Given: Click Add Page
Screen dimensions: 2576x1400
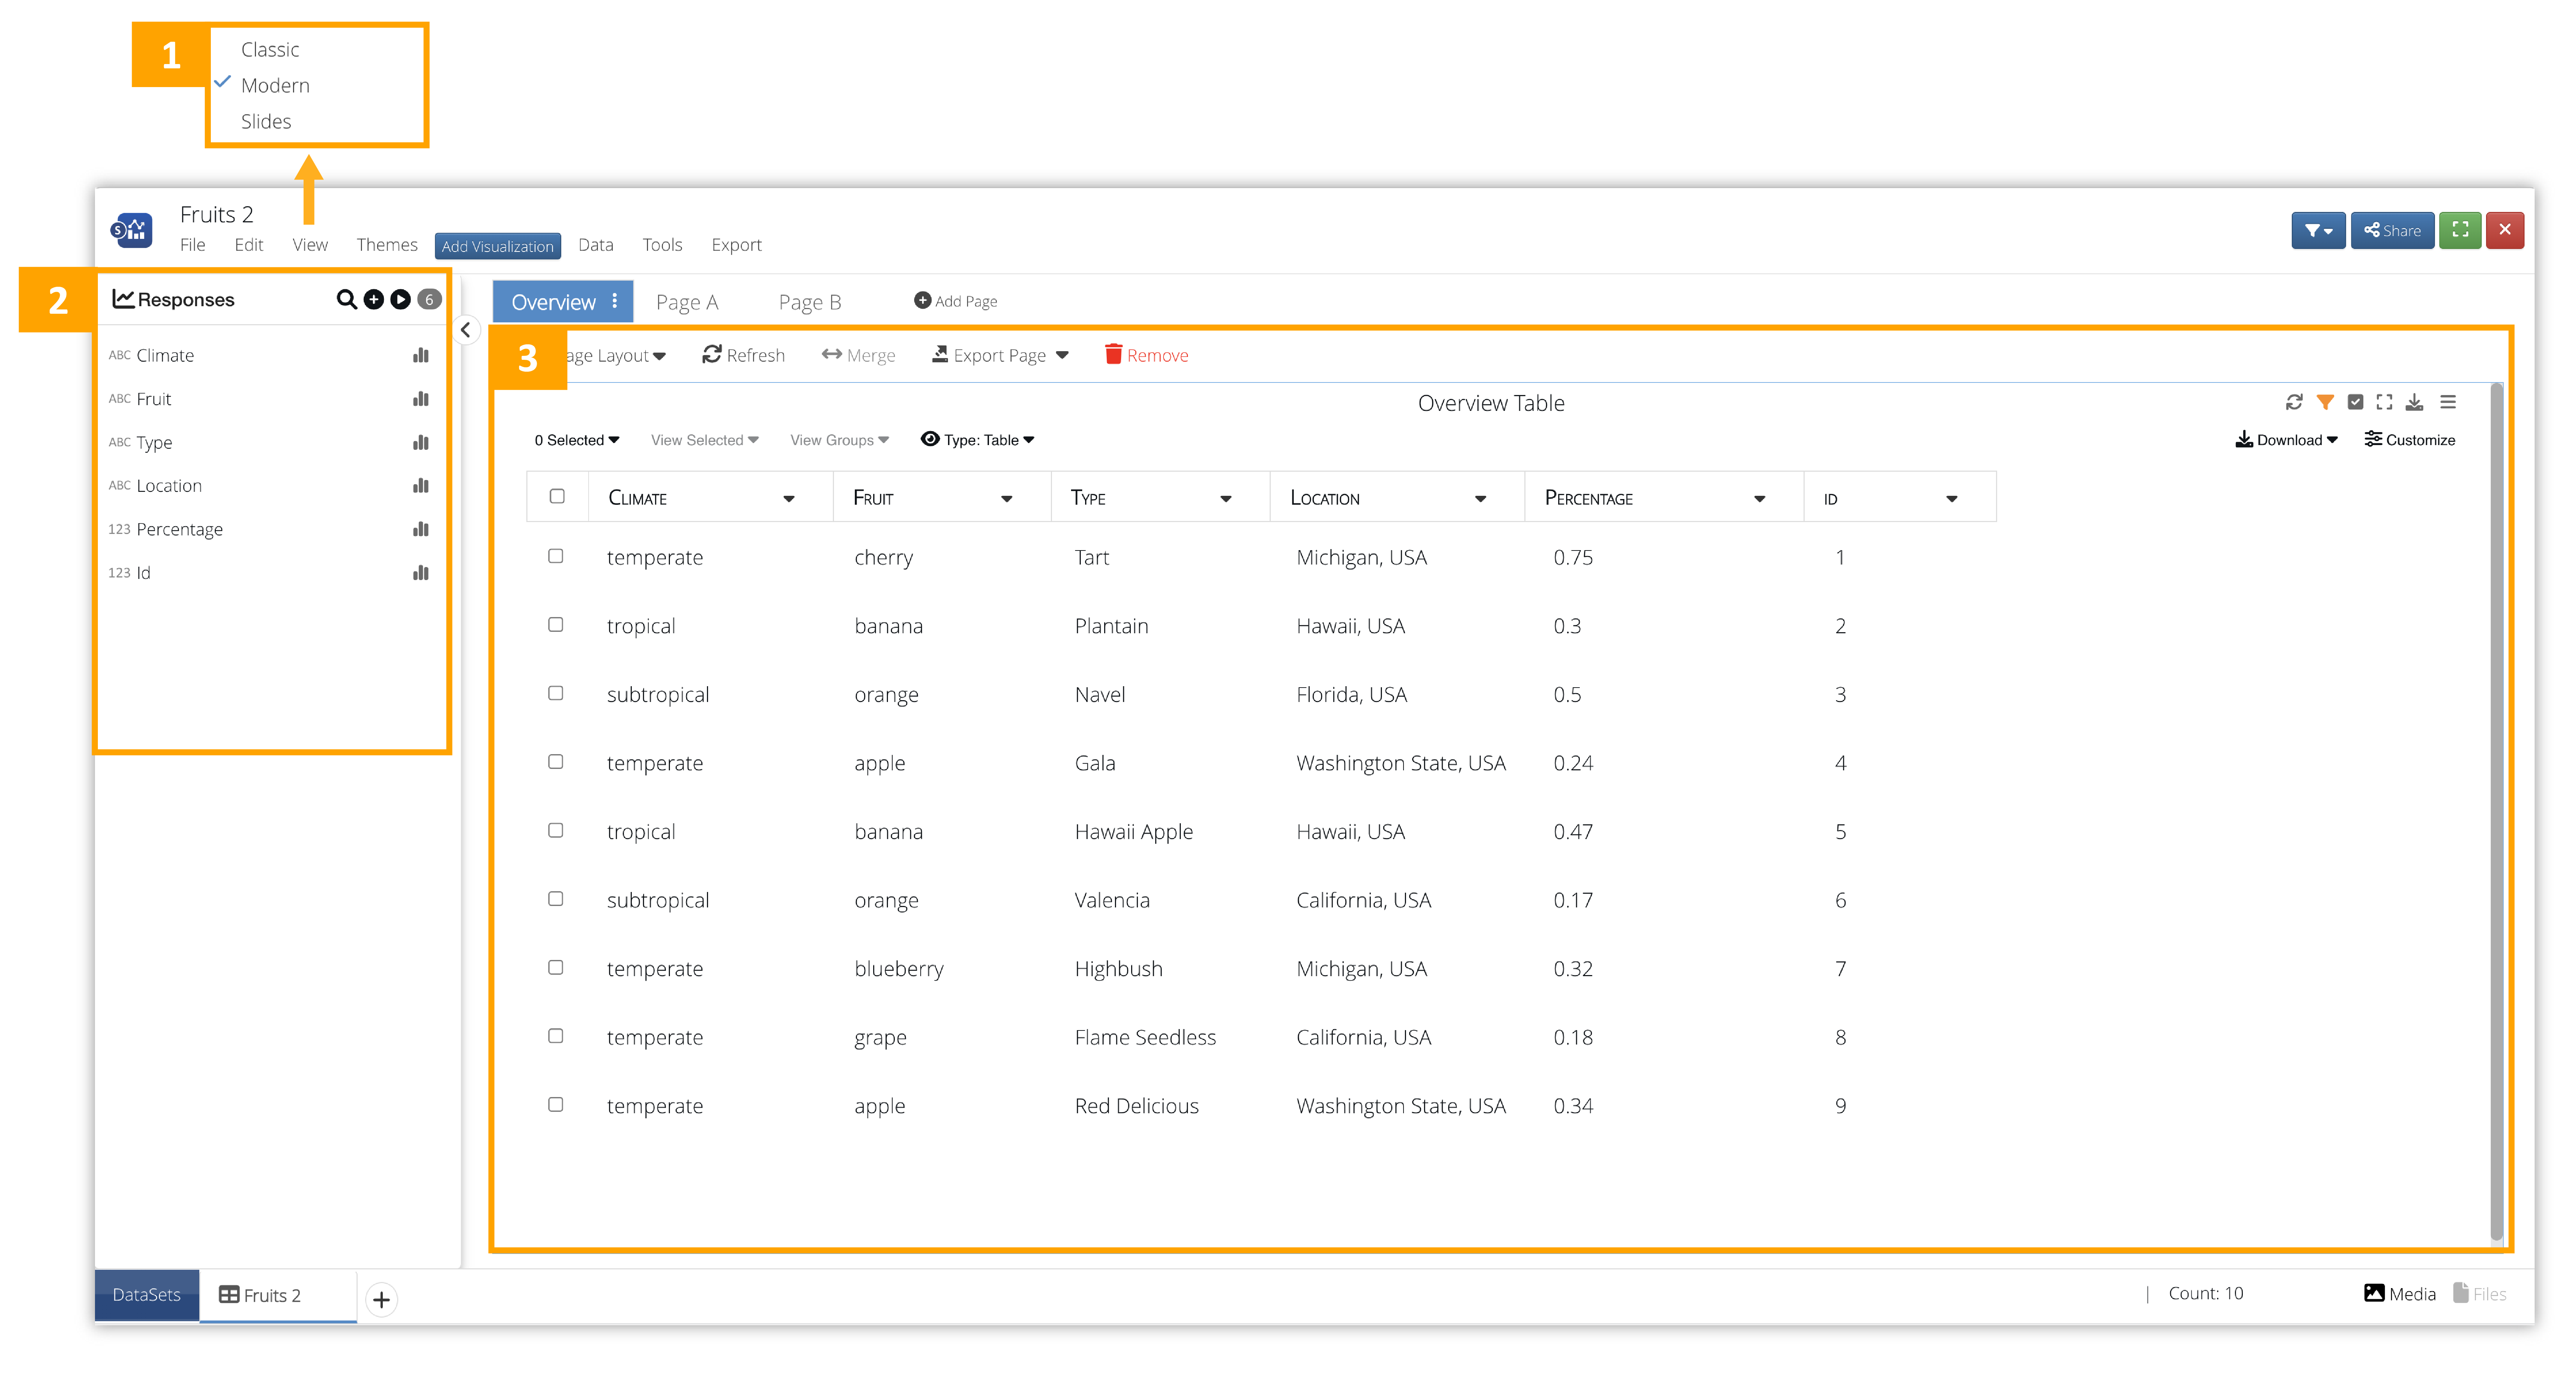Looking at the screenshot, I should point(956,301).
